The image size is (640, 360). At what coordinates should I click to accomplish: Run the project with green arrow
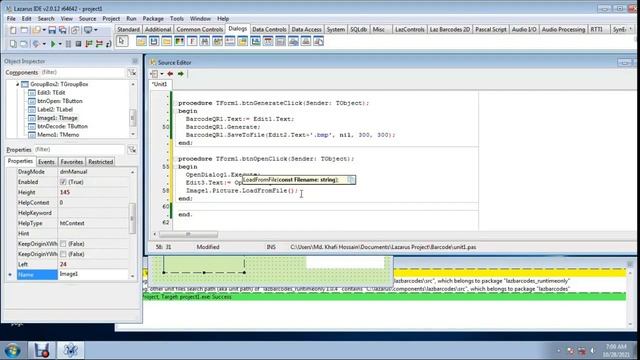coord(53,44)
